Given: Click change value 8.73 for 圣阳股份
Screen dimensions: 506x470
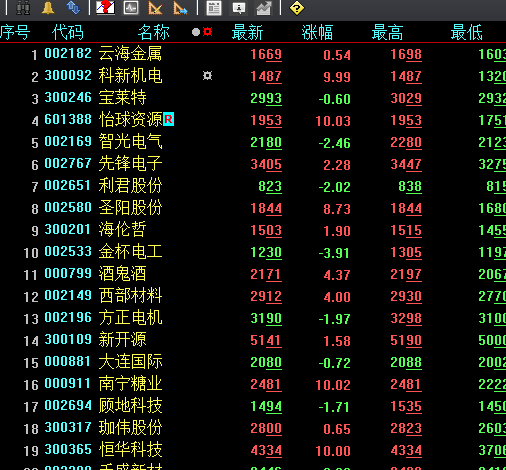Looking at the screenshot, I should 337,209.
